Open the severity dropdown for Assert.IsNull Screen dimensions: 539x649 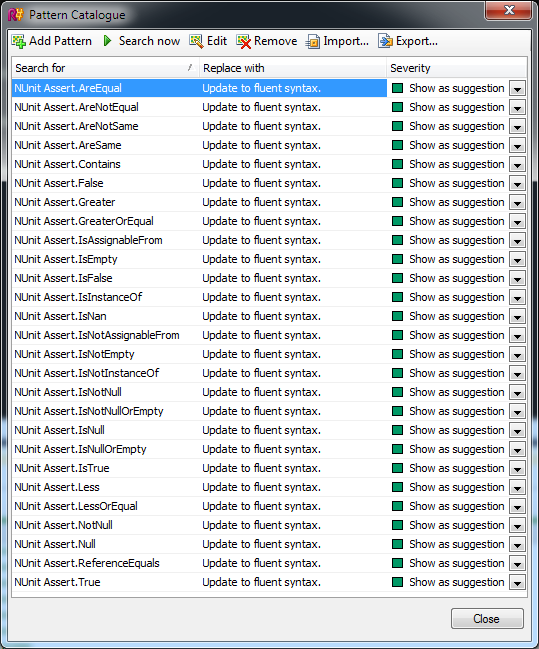coord(517,430)
